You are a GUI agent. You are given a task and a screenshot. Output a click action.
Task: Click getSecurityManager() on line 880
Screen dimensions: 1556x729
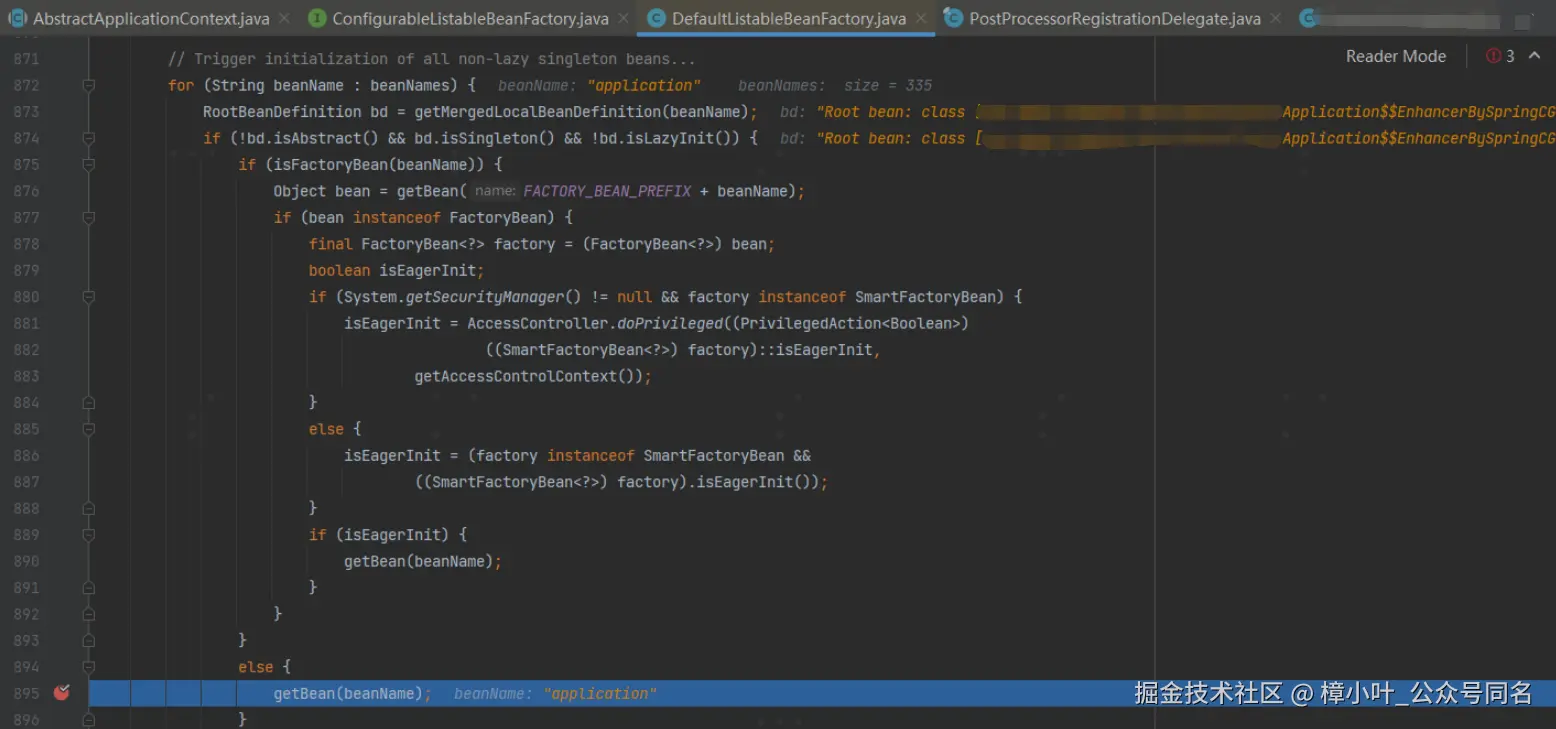(x=493, y=297)
